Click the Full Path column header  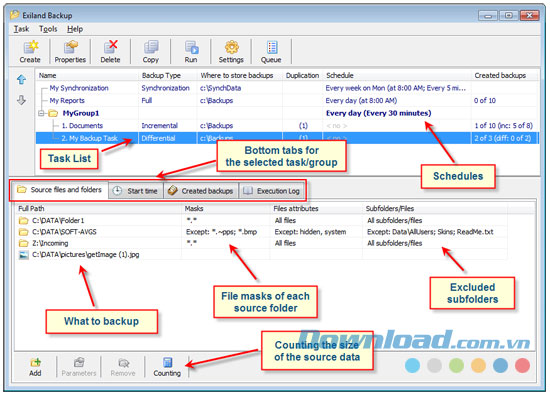(x=99, y=209)
